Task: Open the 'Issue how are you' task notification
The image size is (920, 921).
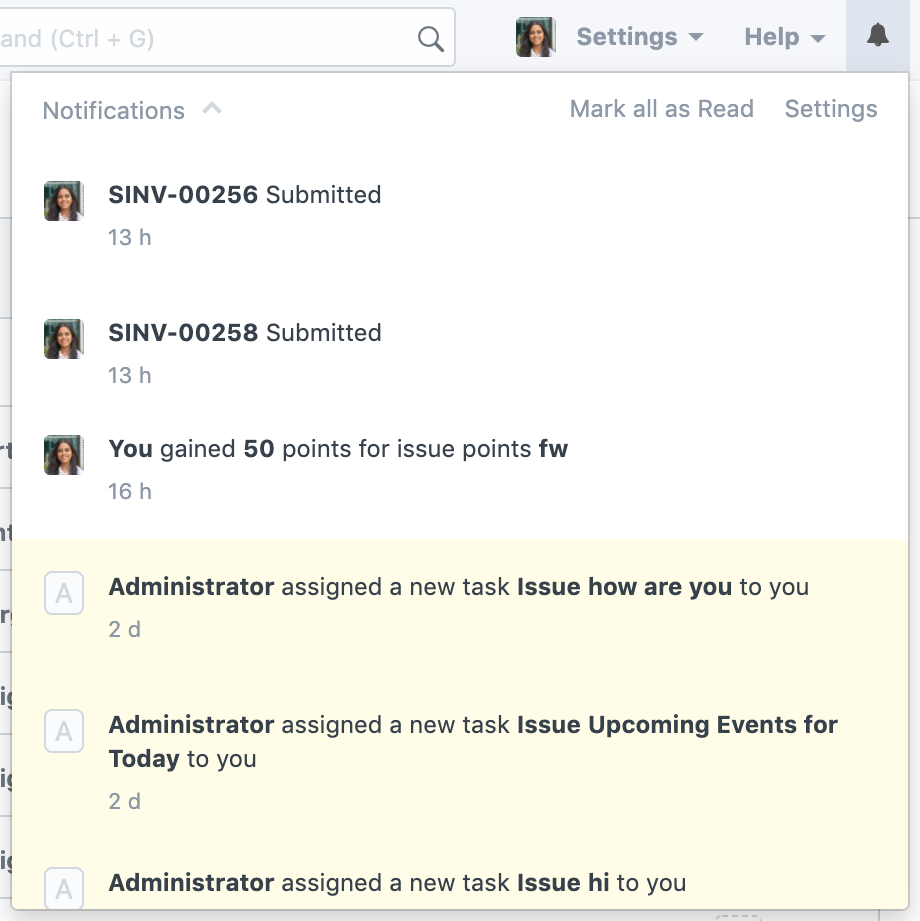Action: pos(458,587)
